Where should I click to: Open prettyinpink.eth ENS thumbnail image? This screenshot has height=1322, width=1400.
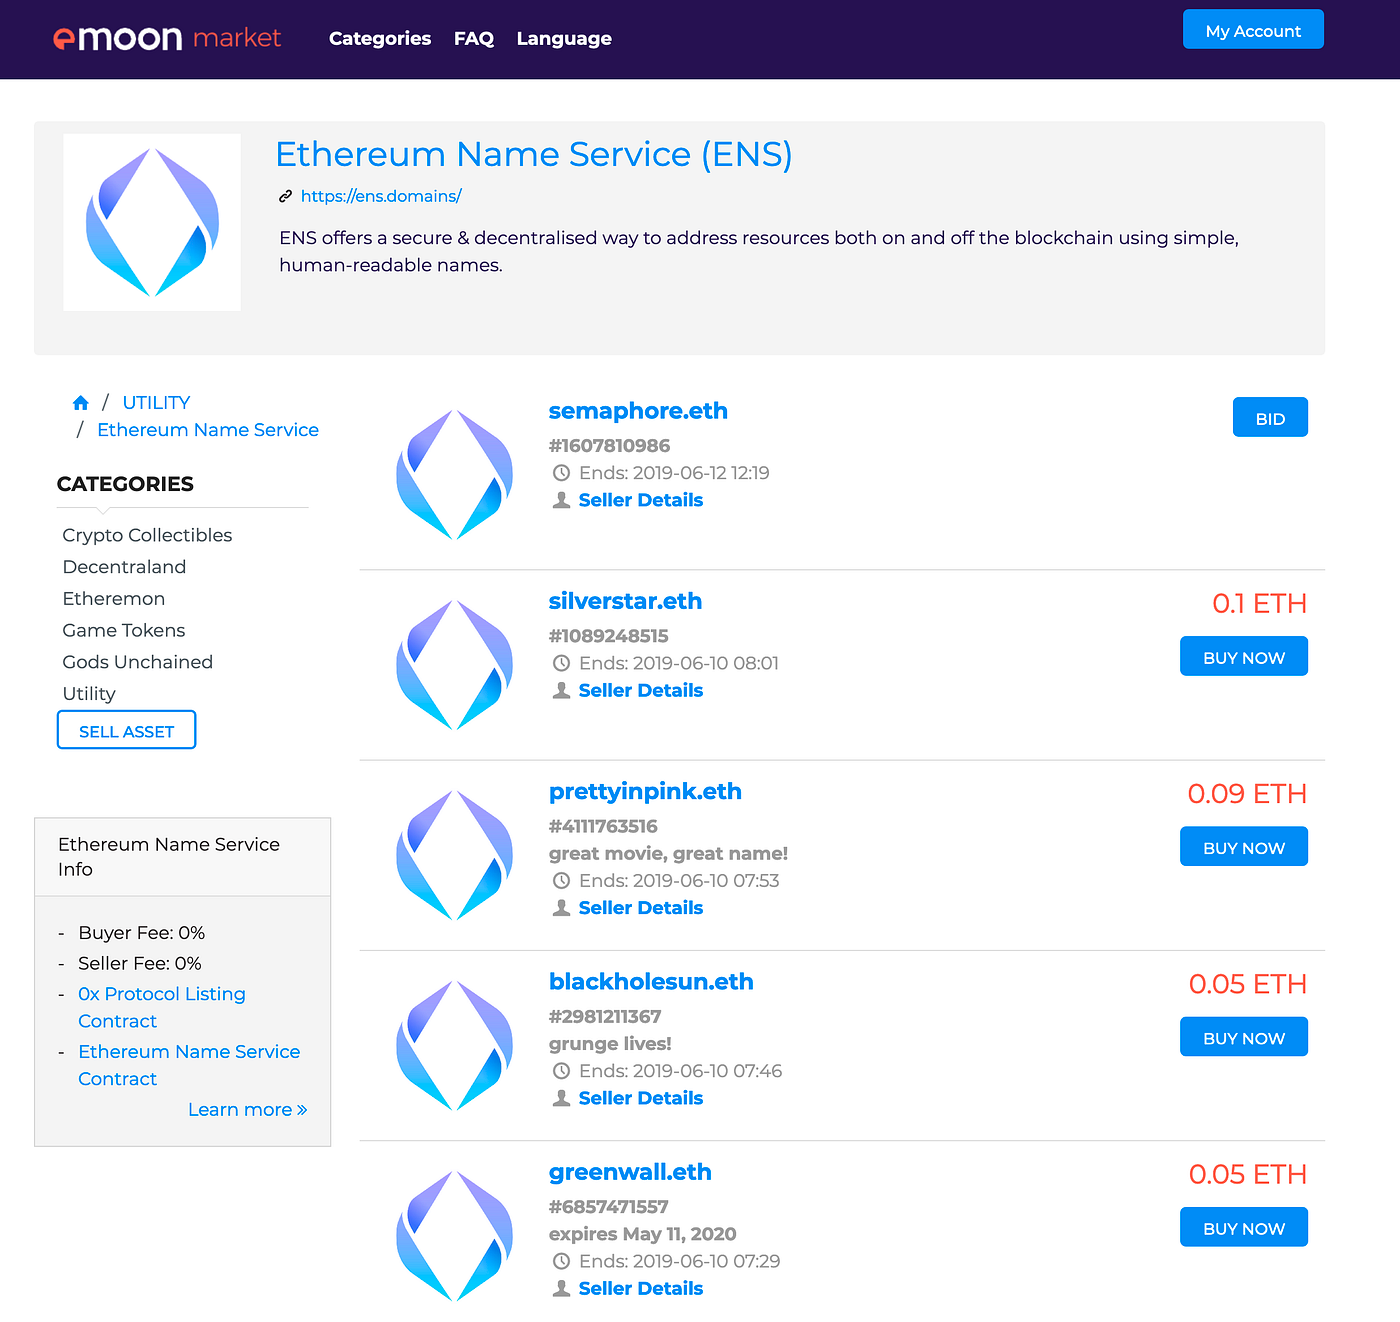[455, 854]
